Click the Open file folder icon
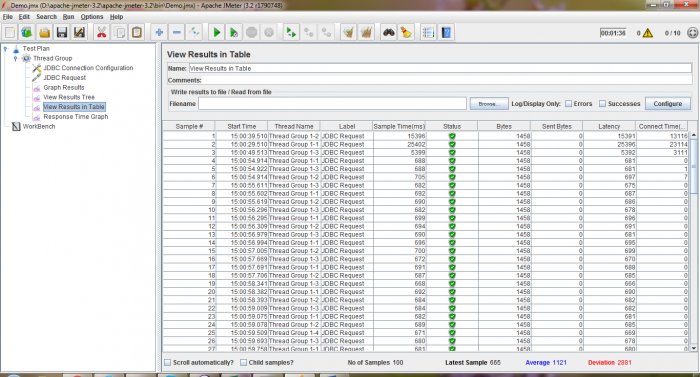The width and height of the screenshot is (700, 377). coord(44,33)
